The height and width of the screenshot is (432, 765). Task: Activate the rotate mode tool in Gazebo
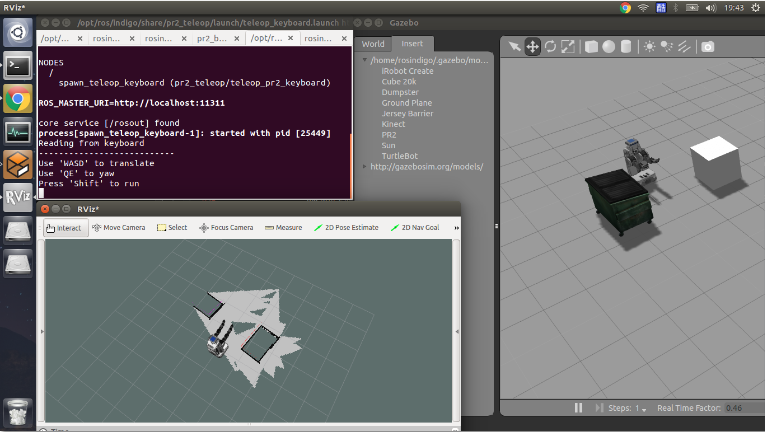pos(550,46)
